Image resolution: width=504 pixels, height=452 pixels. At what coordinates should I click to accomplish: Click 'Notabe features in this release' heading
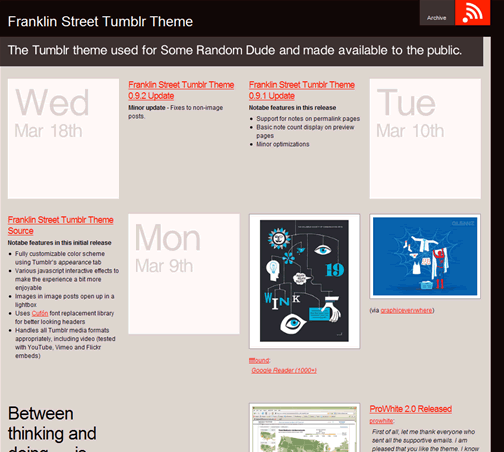click(292, 108)
